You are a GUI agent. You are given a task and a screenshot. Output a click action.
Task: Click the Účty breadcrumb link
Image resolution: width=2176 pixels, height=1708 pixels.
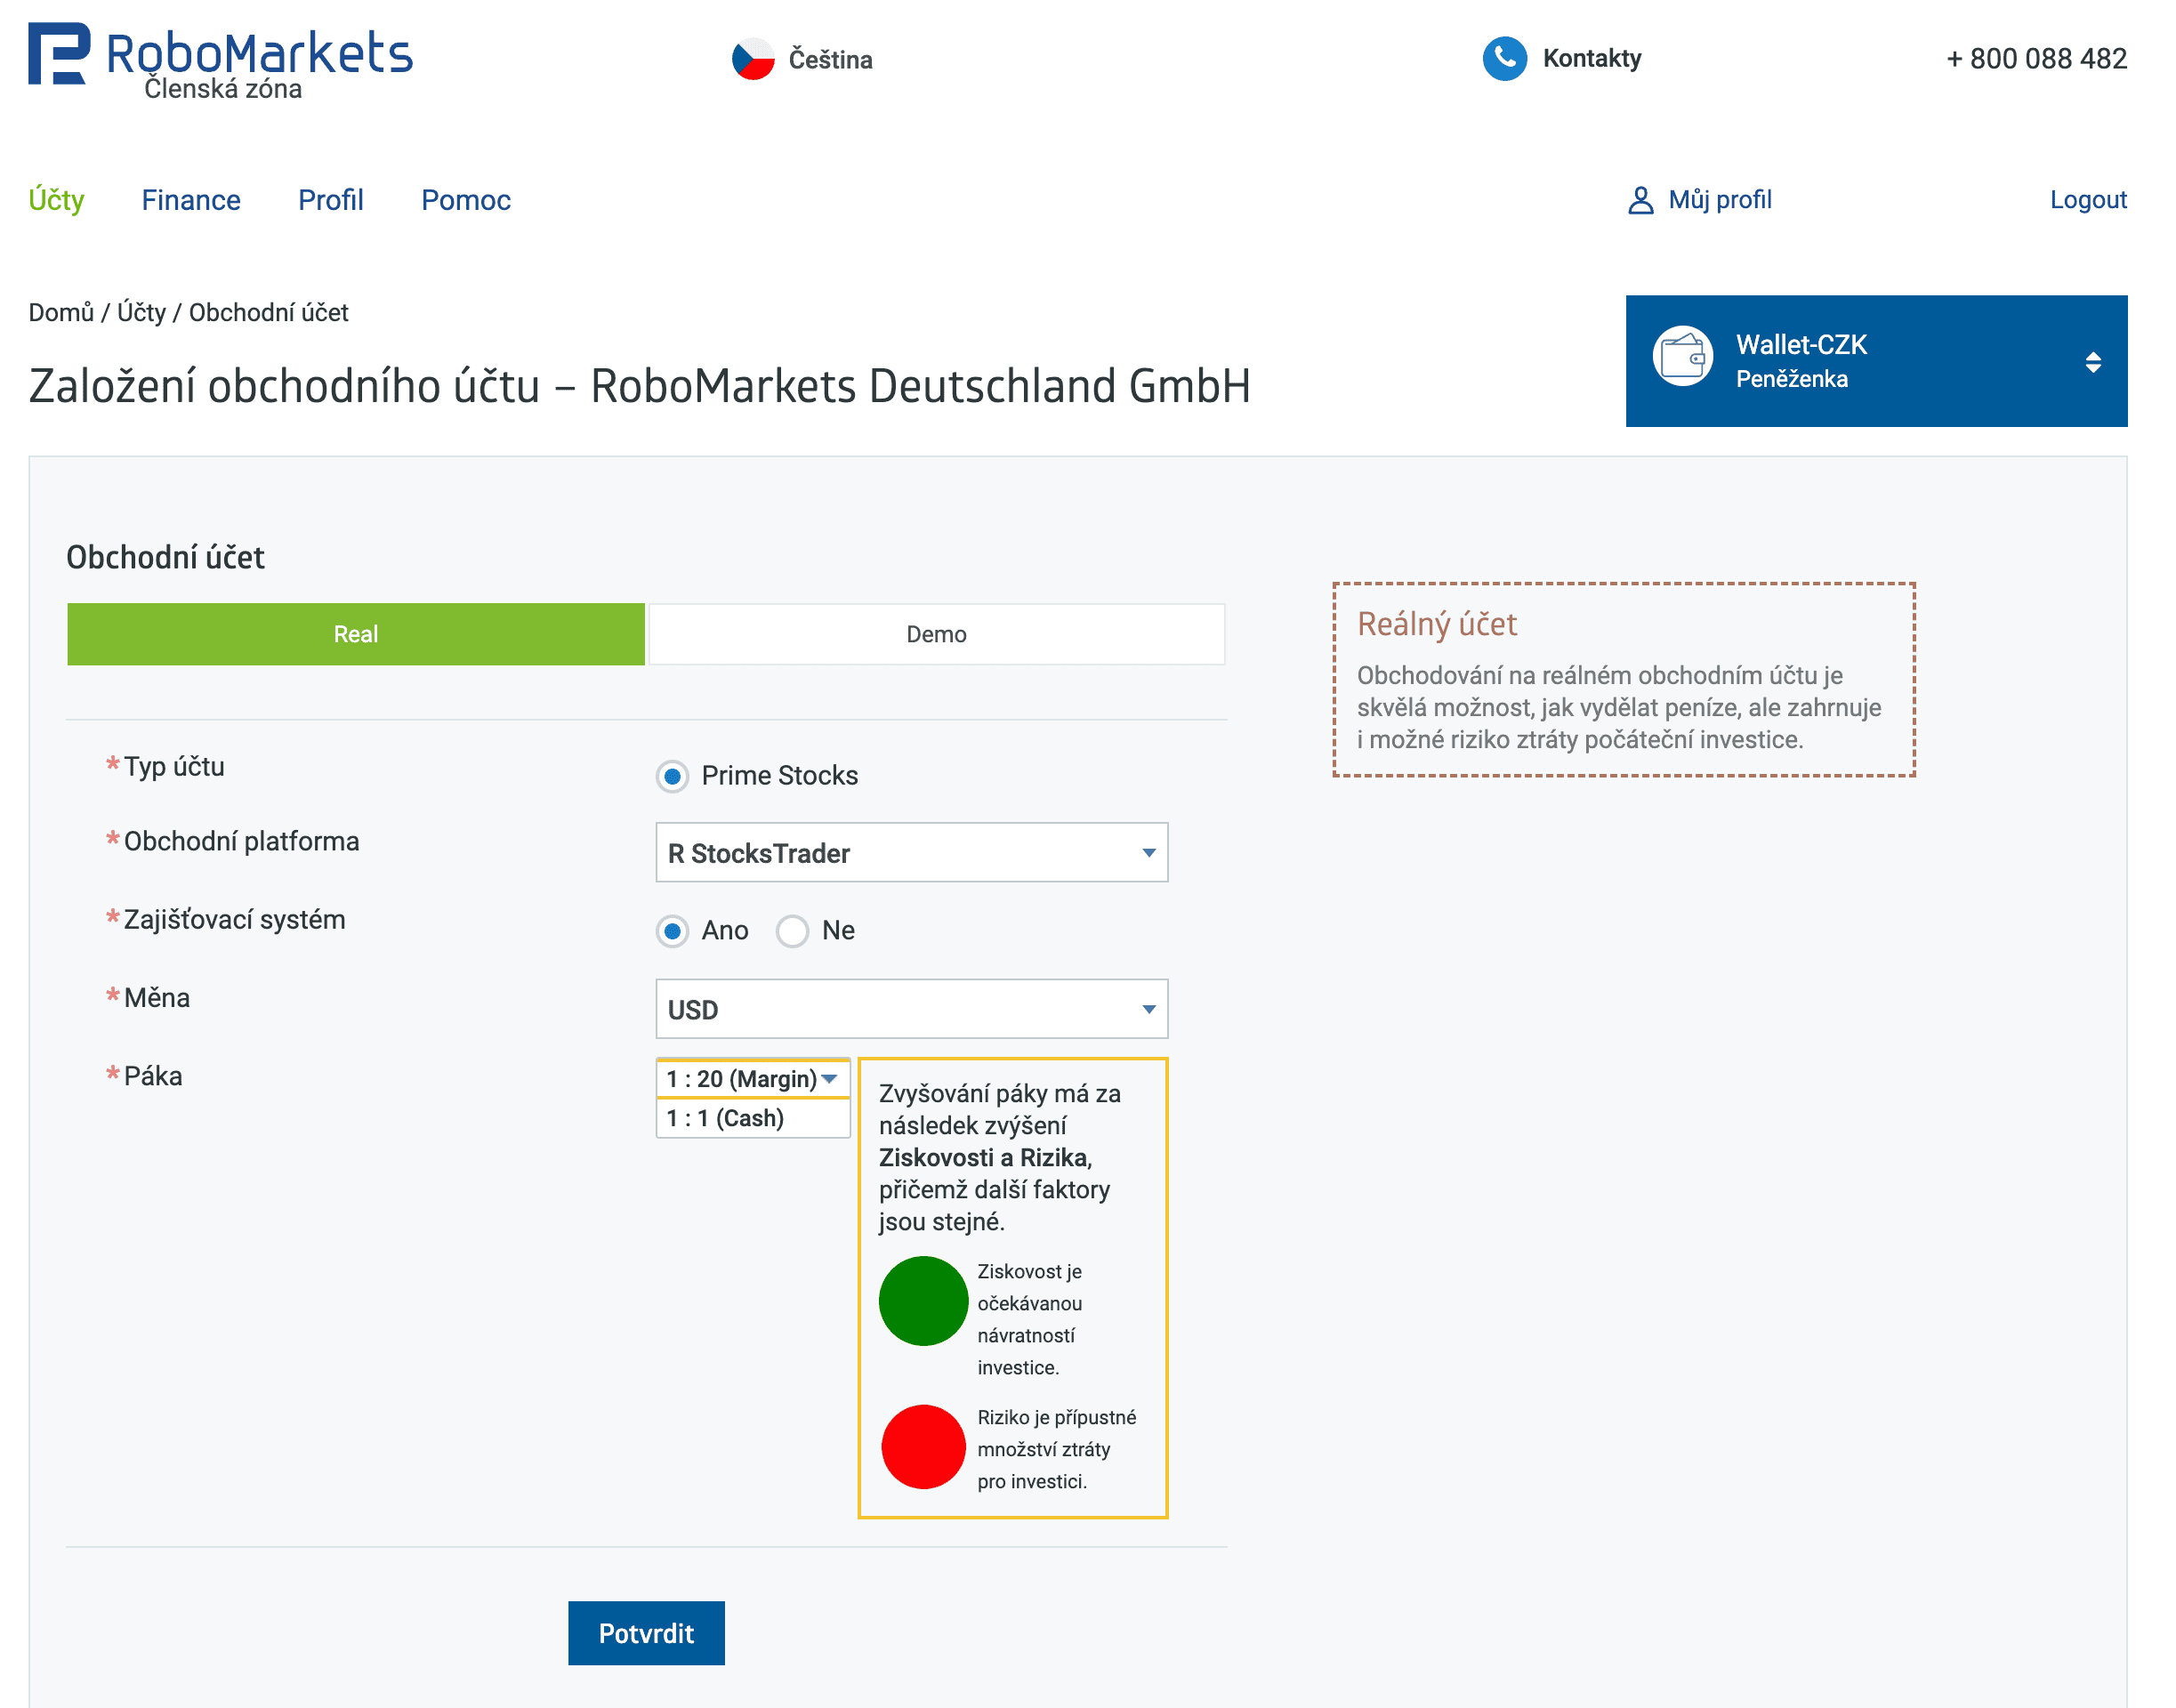click(141, 313)
